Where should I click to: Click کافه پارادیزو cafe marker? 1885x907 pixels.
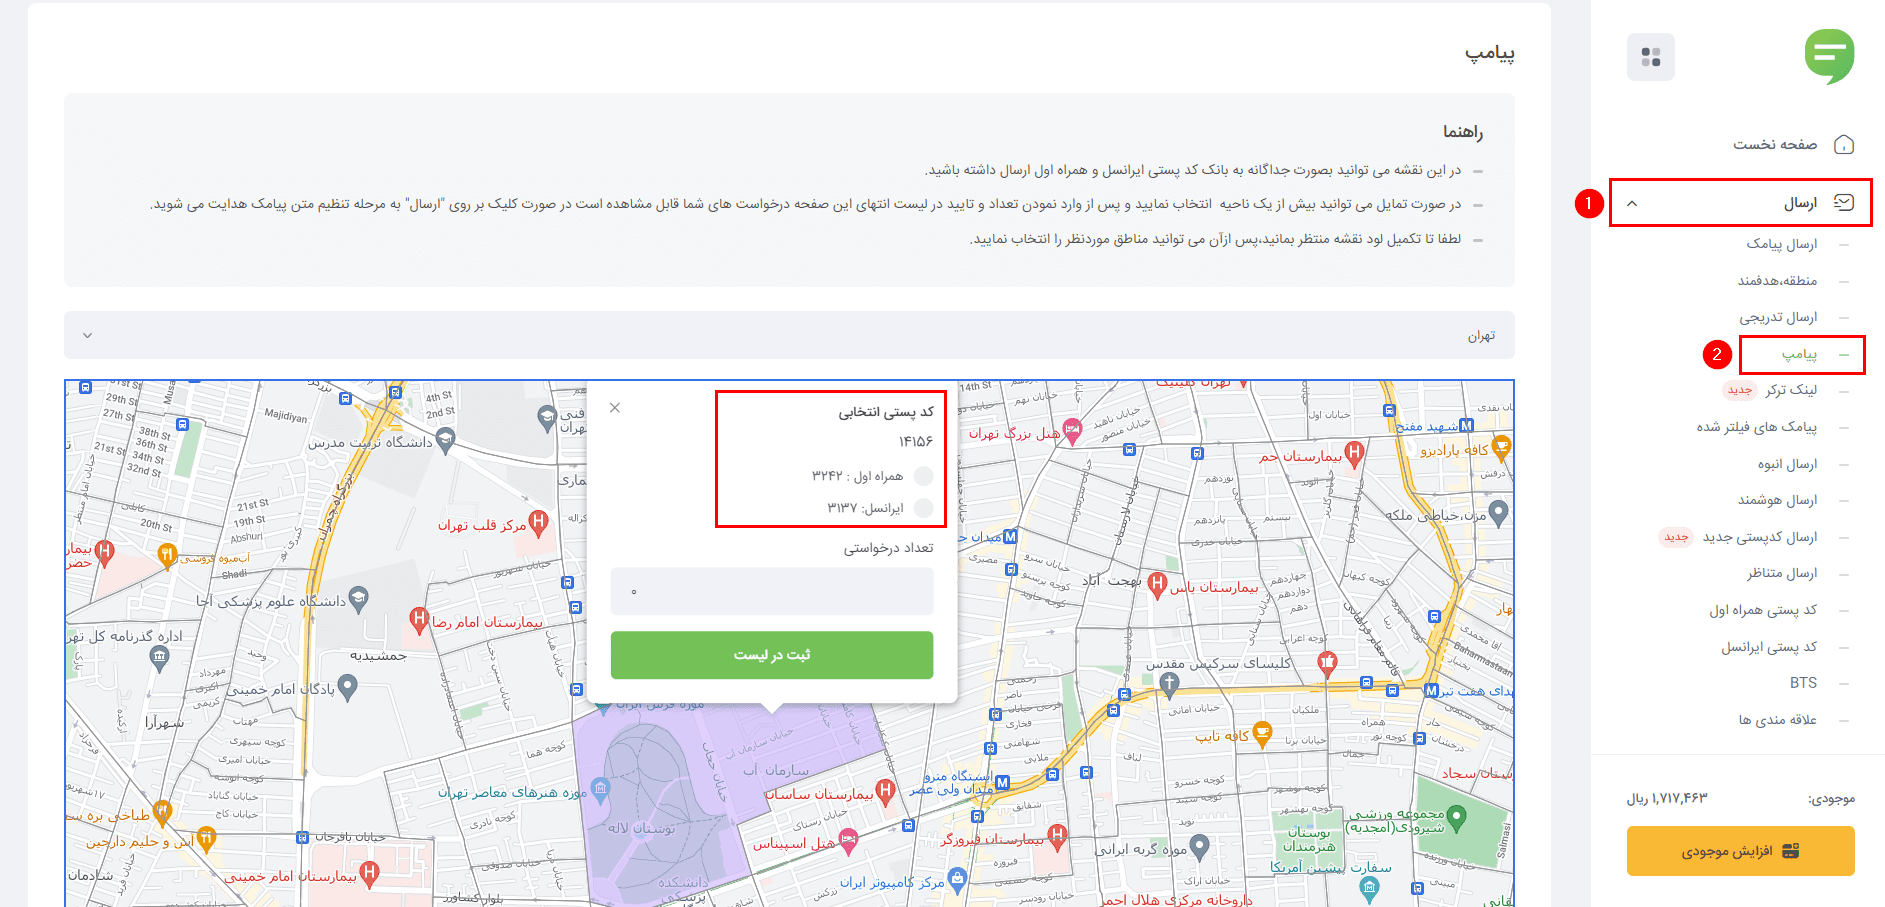click(x=1501, y=448)
